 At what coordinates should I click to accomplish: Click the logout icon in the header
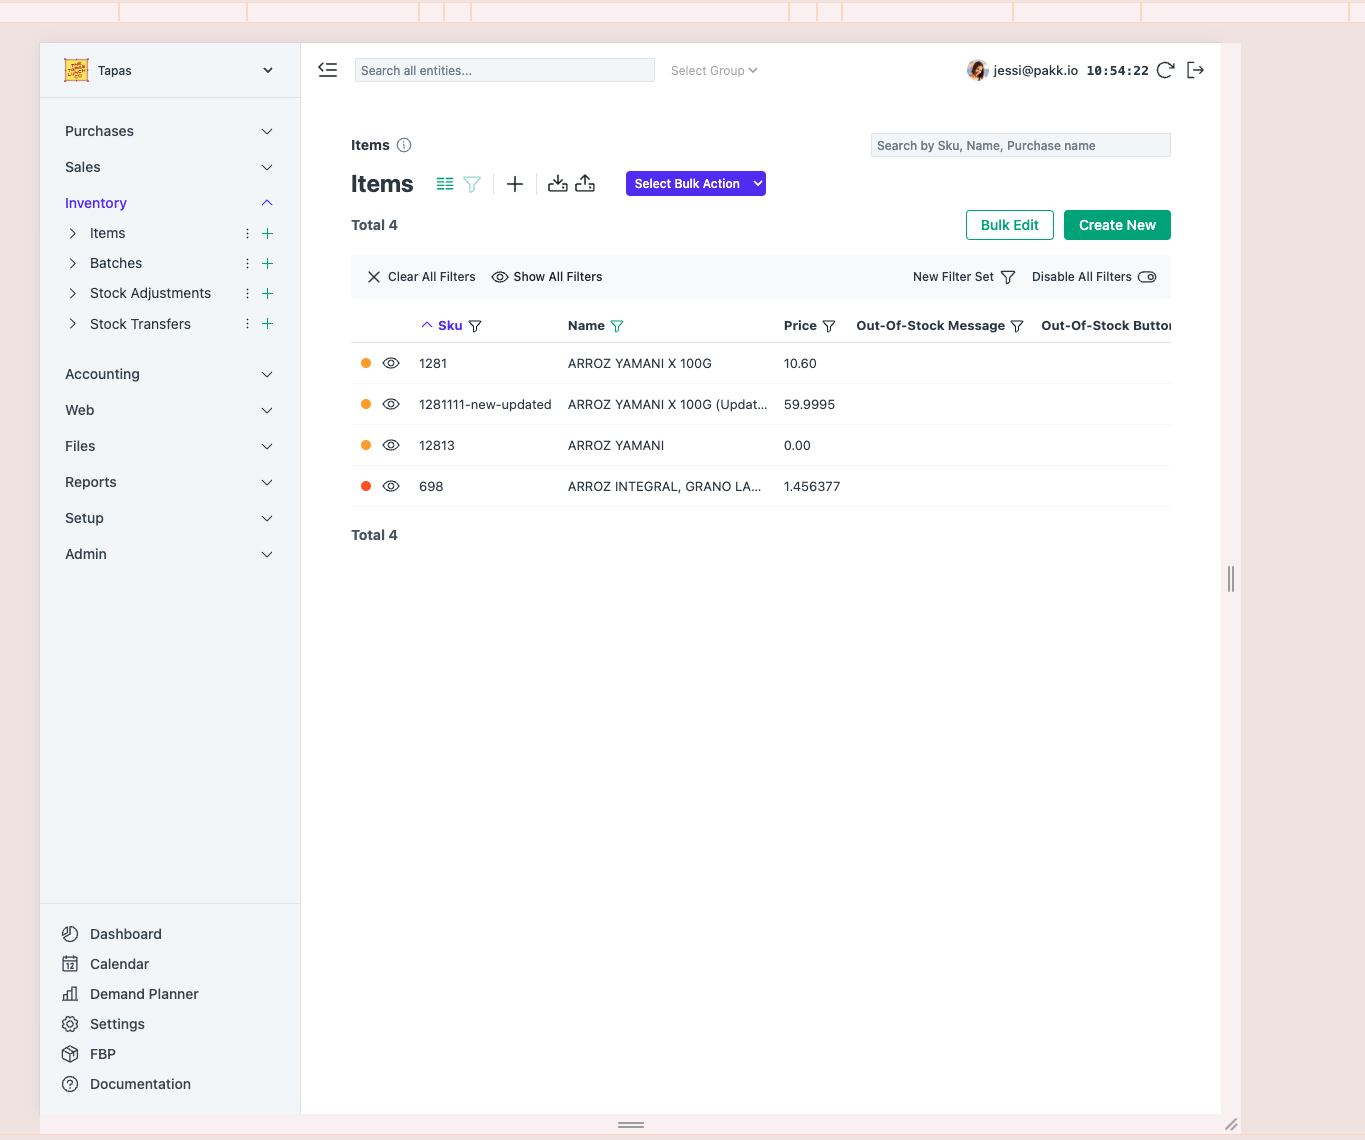click(x=1195, y=70)
